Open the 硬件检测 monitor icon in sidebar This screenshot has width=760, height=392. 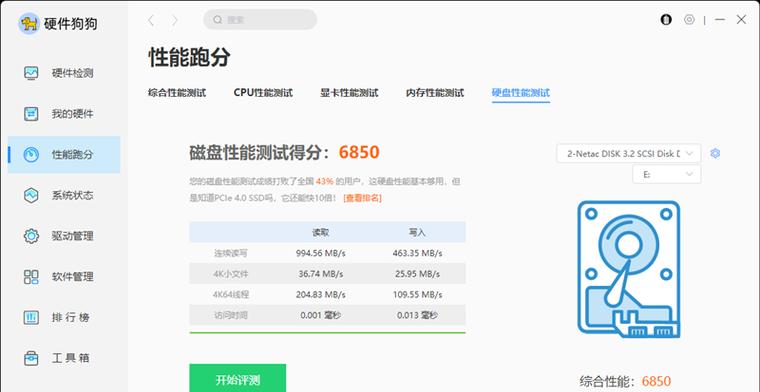(31, 73)
